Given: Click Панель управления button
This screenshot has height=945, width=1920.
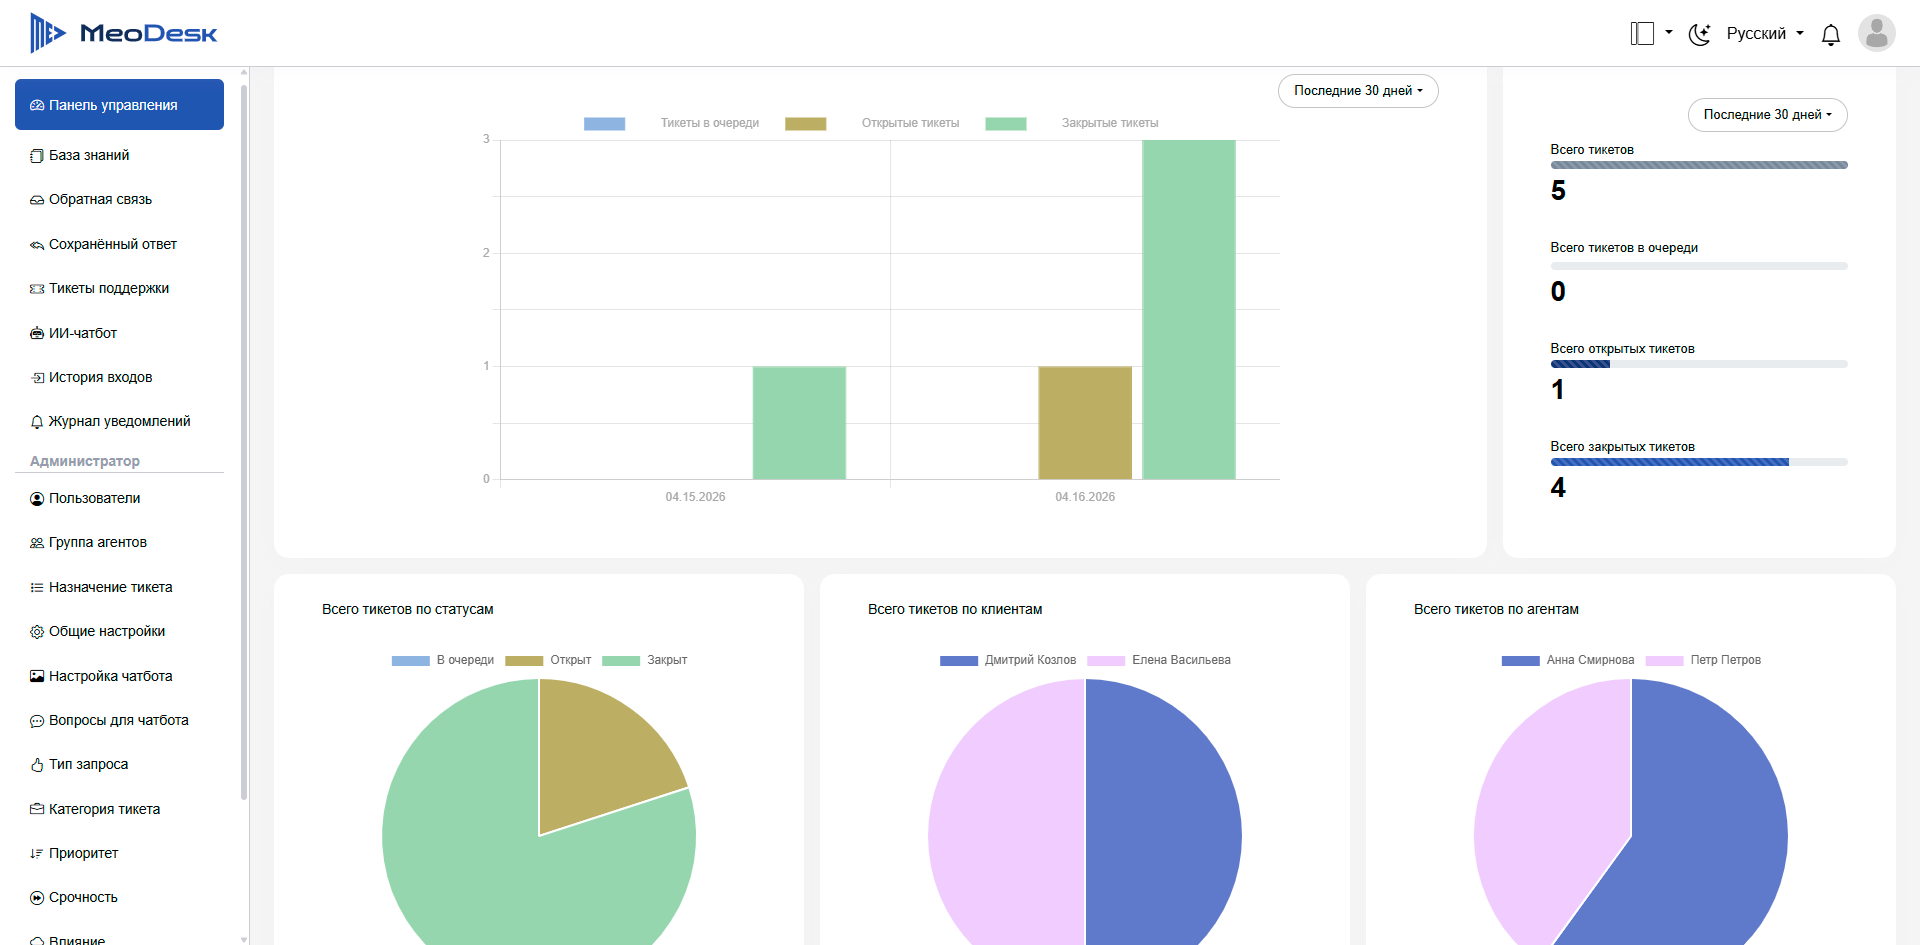Looking at the screenshot, I should pyautogui.click(x=119, y=105).
